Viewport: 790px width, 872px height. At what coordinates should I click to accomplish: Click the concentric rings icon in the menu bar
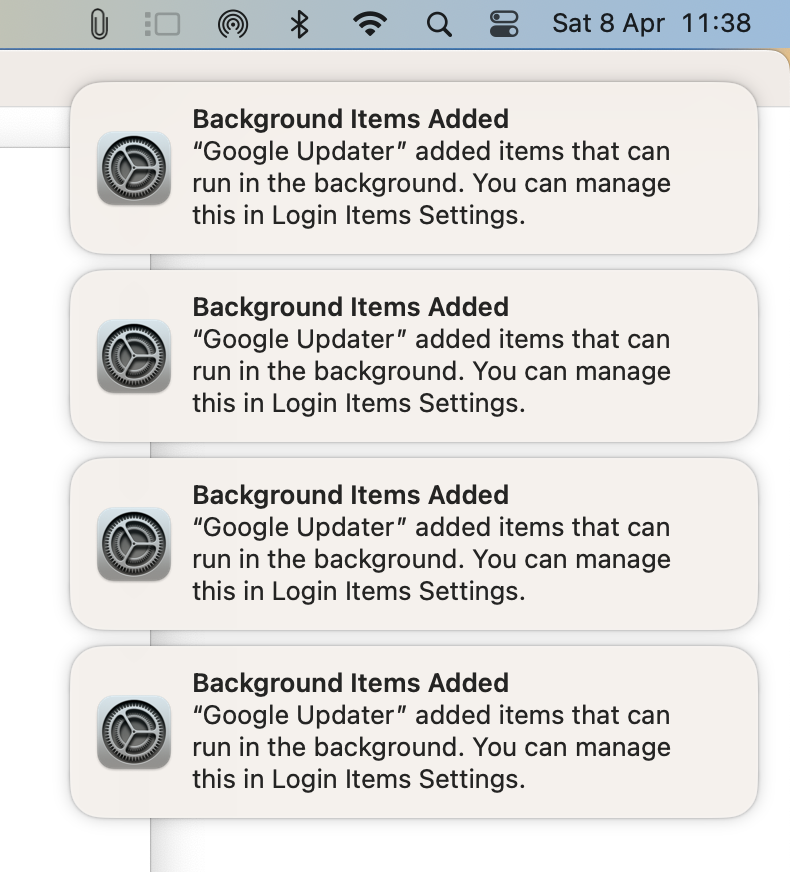[232, 24]
